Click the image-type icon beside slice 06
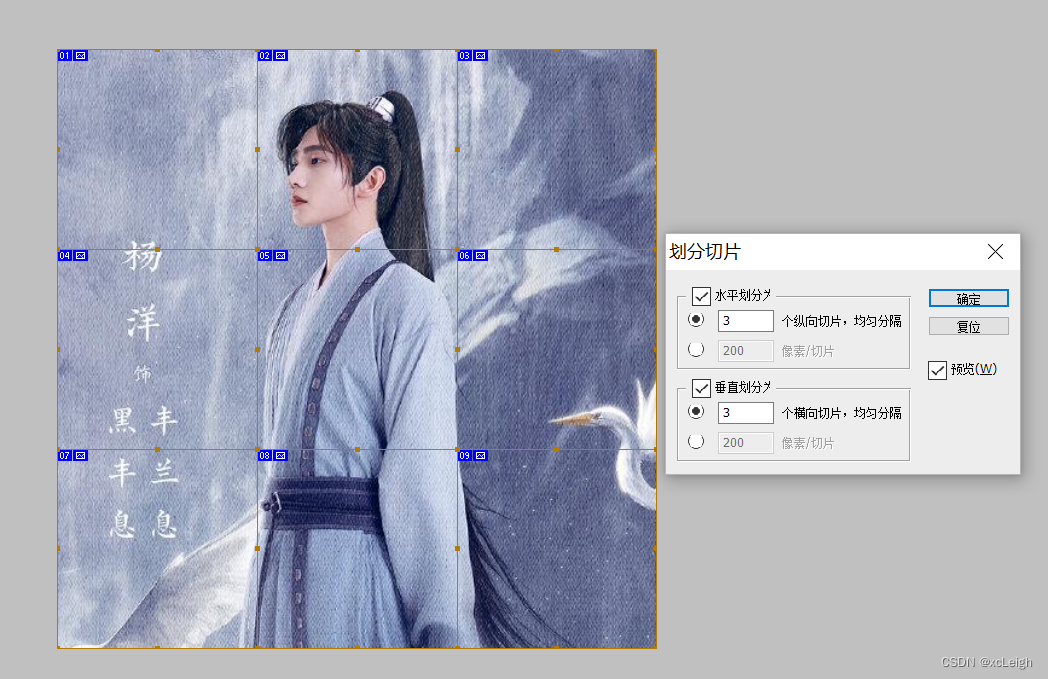The height and width of the screenshot is (679, 1048). [x=481, y=255]
